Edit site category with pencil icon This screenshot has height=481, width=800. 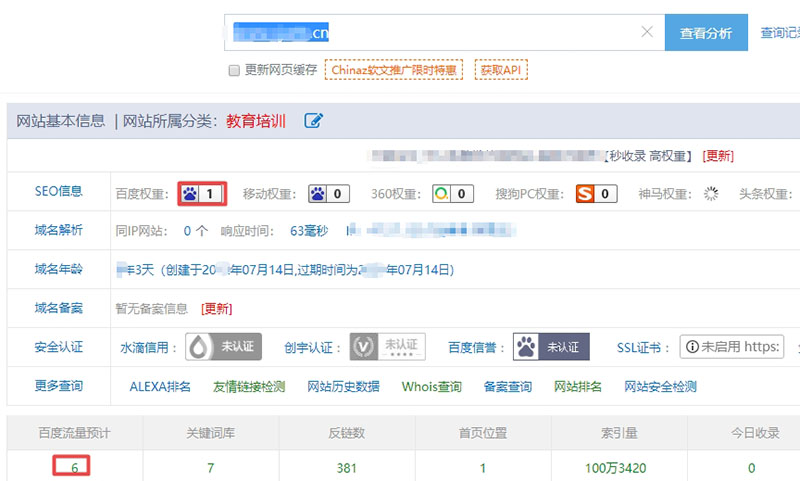tap(313, 121)
